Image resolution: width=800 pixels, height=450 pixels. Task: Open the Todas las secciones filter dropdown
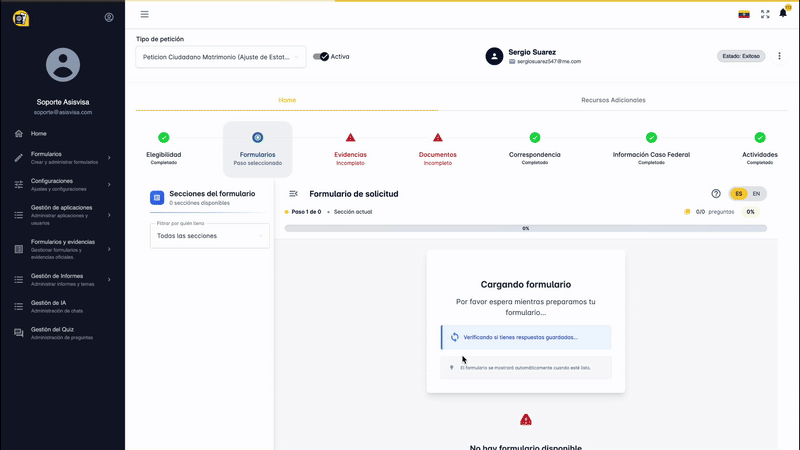point(210,236)
